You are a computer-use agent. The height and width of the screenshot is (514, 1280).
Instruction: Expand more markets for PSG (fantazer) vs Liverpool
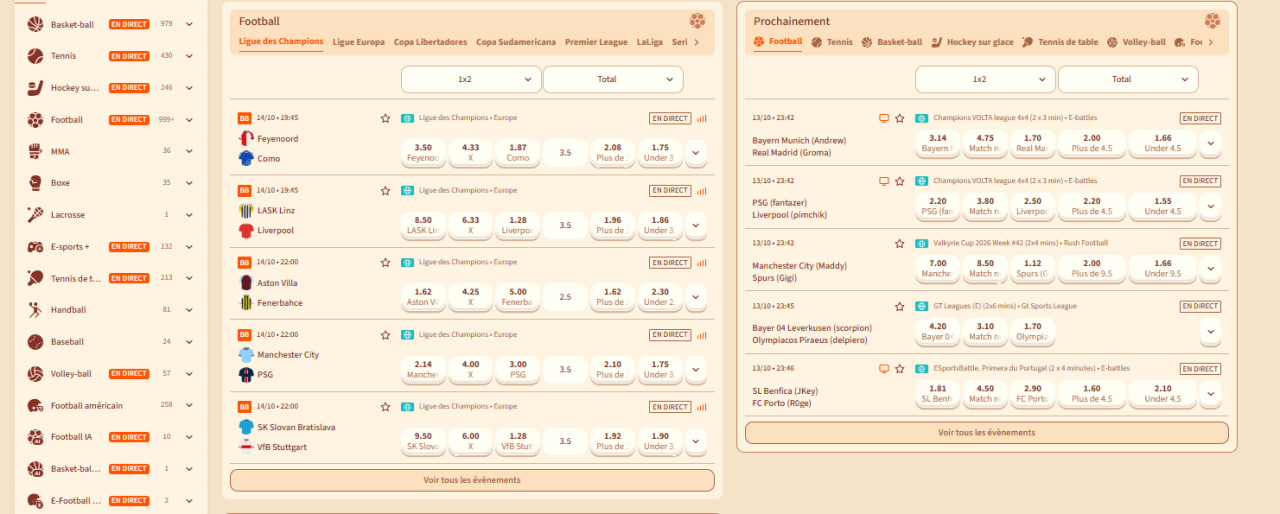point(1211,206)
